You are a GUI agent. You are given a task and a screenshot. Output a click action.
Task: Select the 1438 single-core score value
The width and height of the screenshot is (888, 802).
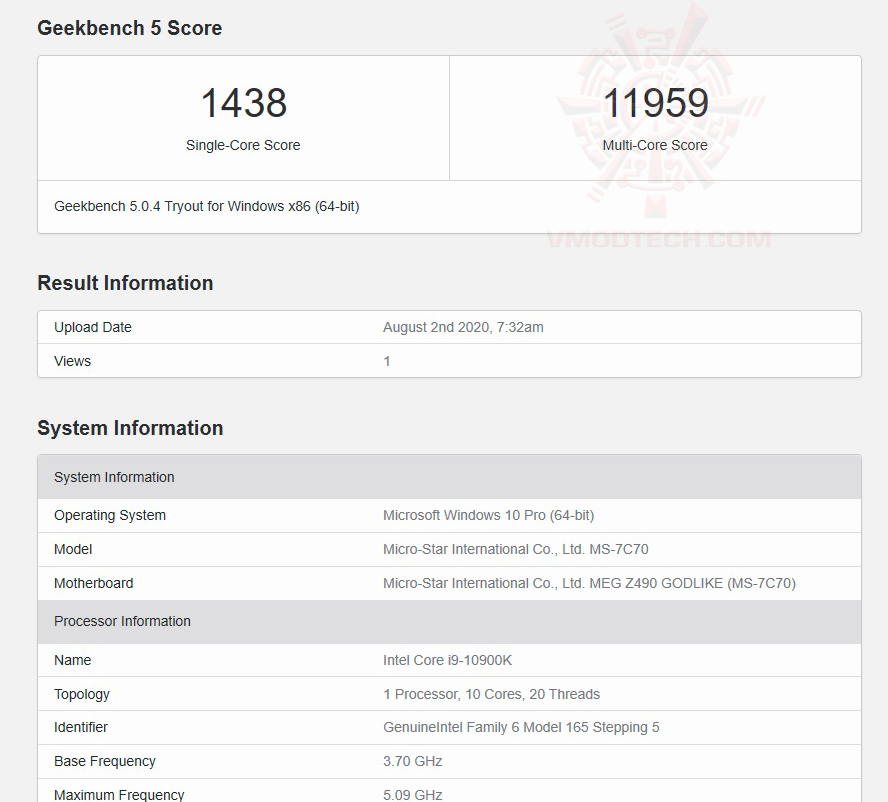244,103
